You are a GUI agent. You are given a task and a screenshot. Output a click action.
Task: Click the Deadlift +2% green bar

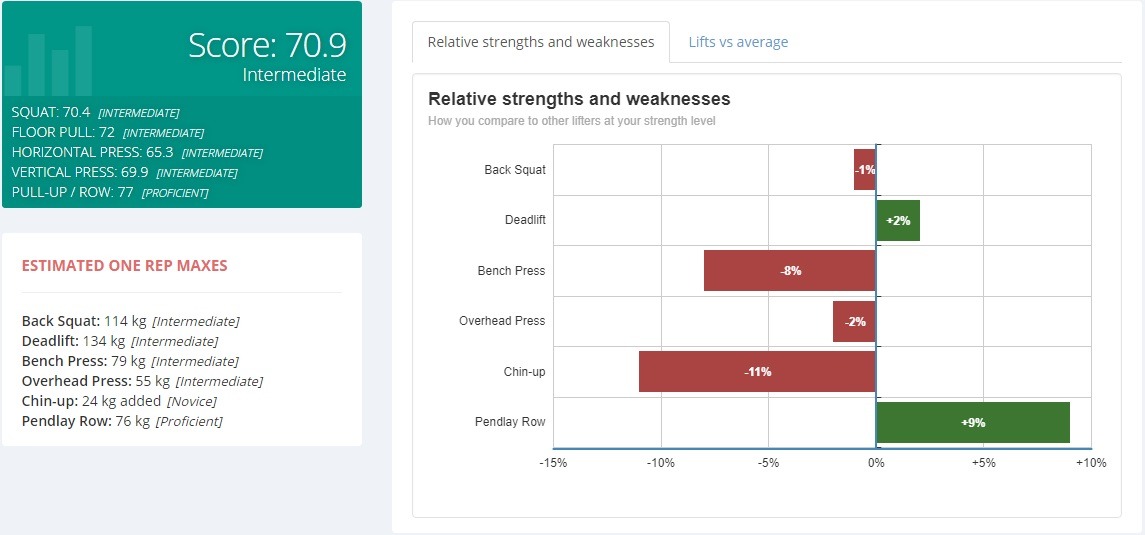pos(898,221)
